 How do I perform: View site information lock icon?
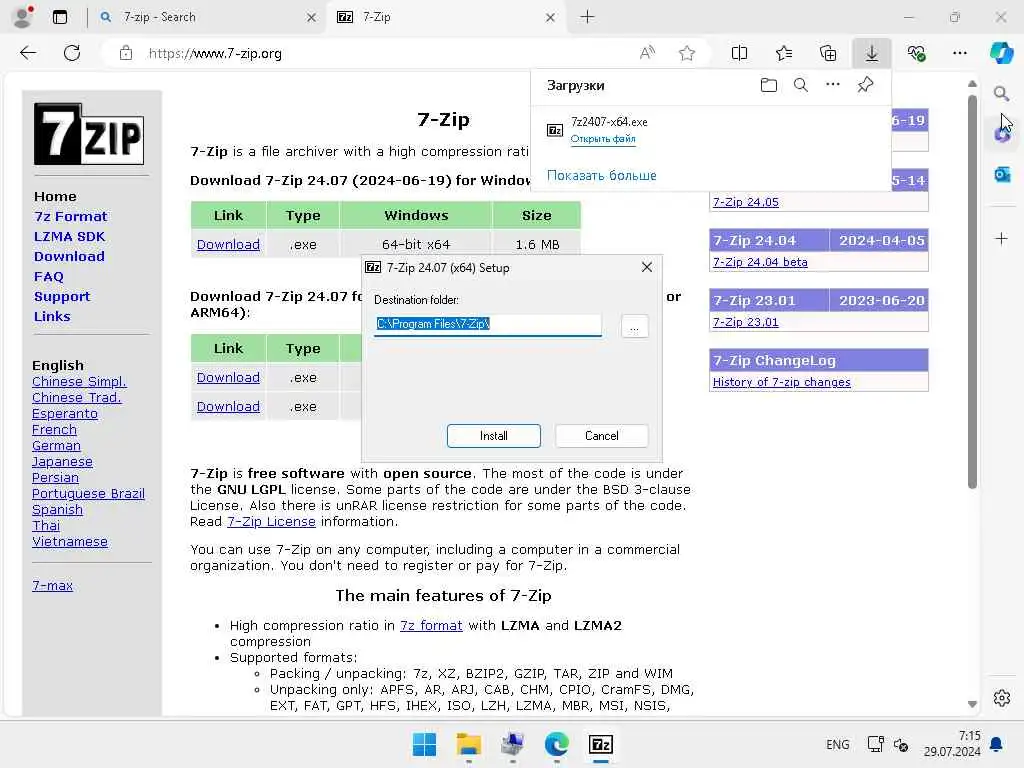pyautogui.click(x=126, y=53)
